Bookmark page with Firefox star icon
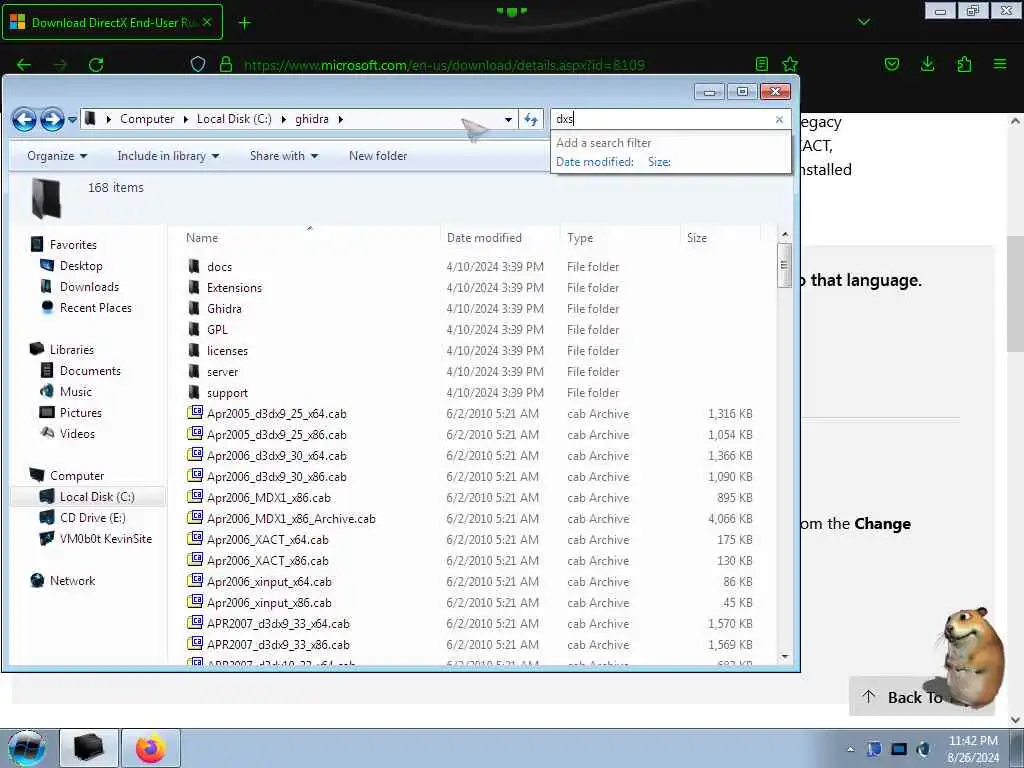Screen dimensions: 1024x768 pos(790,64)
